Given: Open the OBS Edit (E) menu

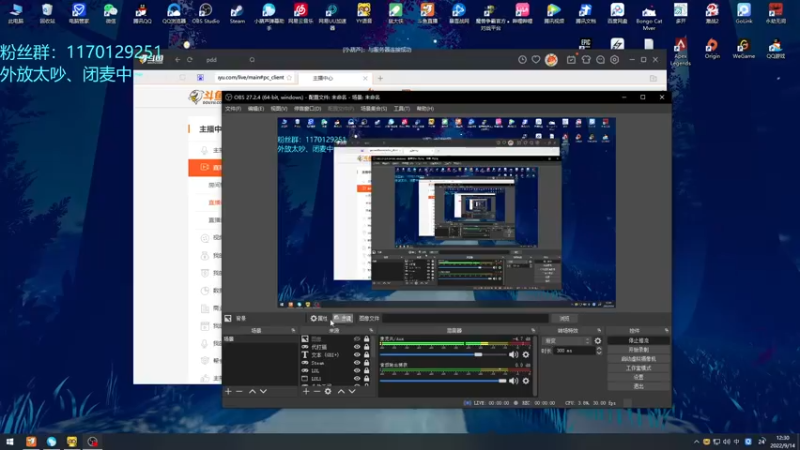Looking at the screenshot, I should point(256,109).
